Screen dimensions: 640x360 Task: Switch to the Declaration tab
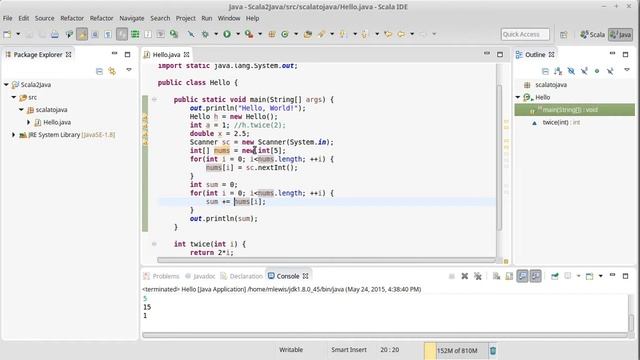(241, 276)
